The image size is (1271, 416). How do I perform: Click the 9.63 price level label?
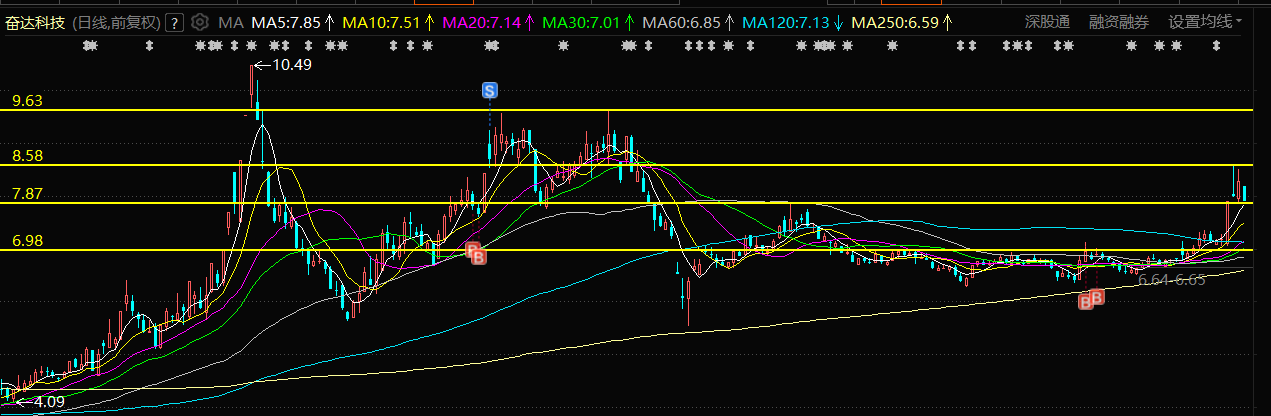[x=27, y=101]
